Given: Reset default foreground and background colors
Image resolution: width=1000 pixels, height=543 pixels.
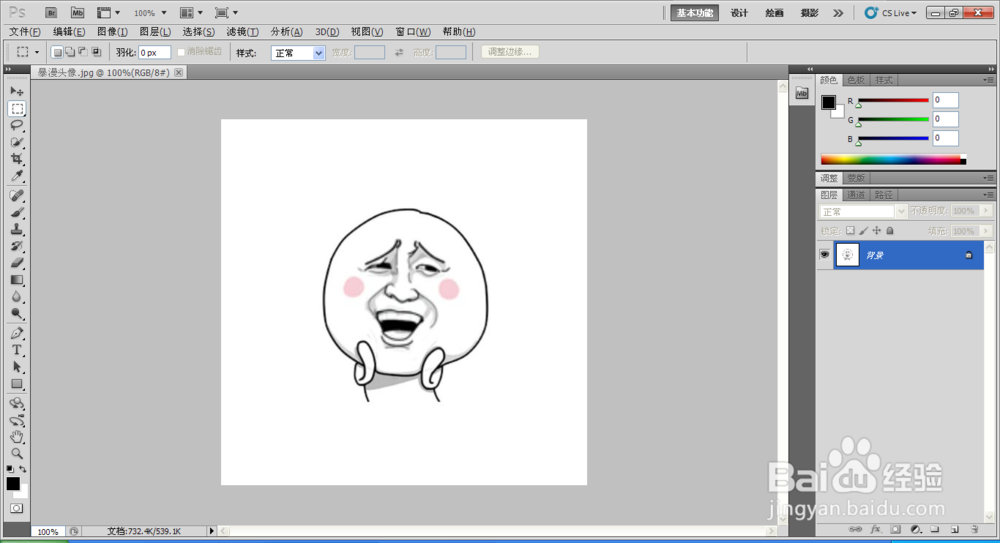Looking at the screenshot, I should [10, 469].
